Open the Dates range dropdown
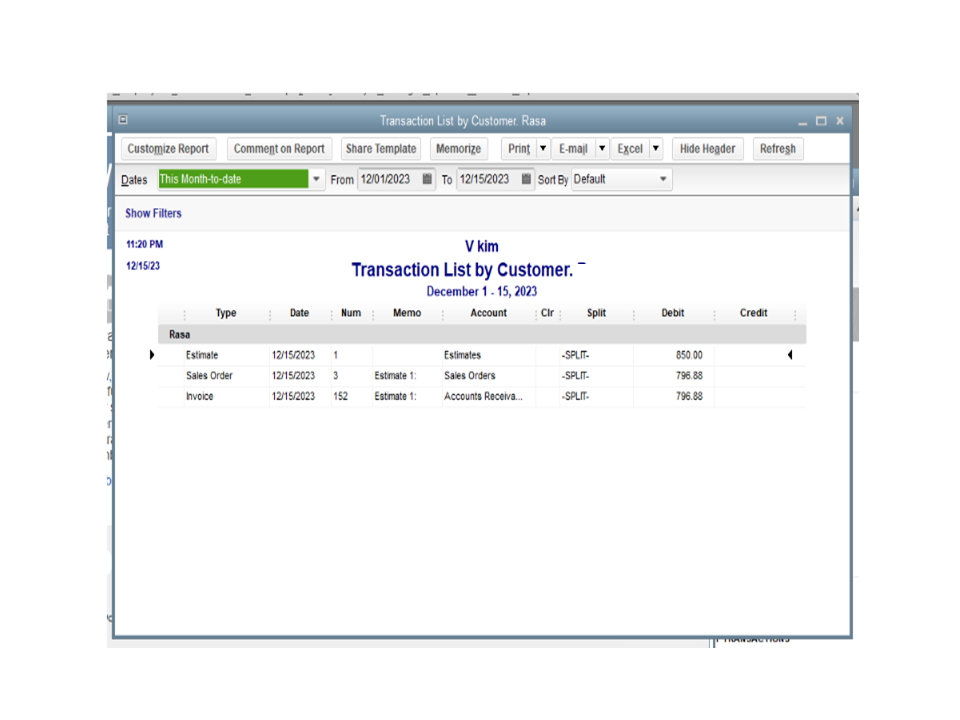Viewport: 960px width, 720px height. click(317, 179)
